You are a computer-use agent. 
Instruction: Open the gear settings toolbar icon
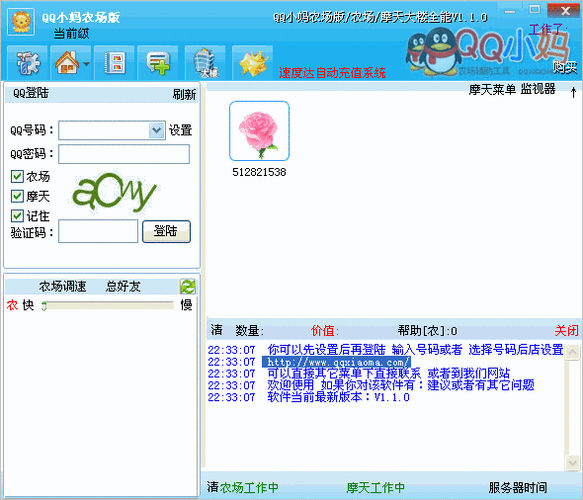[28, 63]
